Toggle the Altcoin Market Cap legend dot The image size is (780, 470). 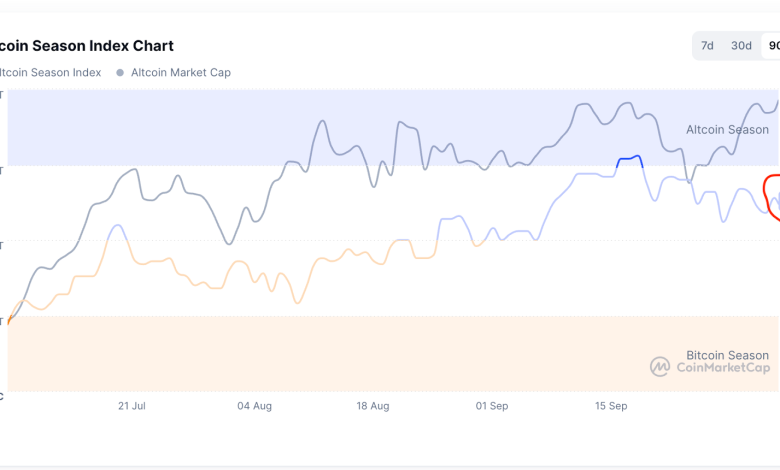click(x=121, y=72)
